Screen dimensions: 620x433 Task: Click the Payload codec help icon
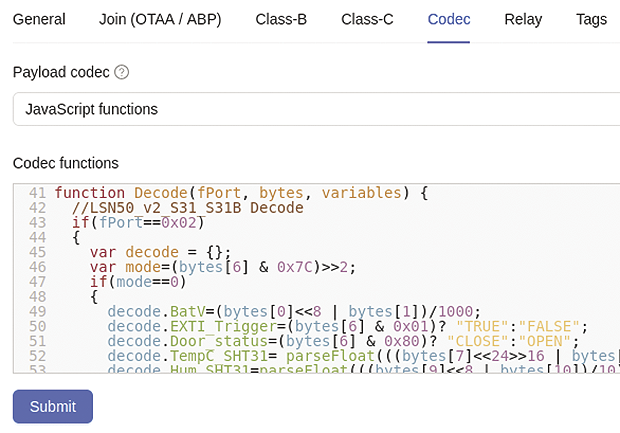click(121, 72)
